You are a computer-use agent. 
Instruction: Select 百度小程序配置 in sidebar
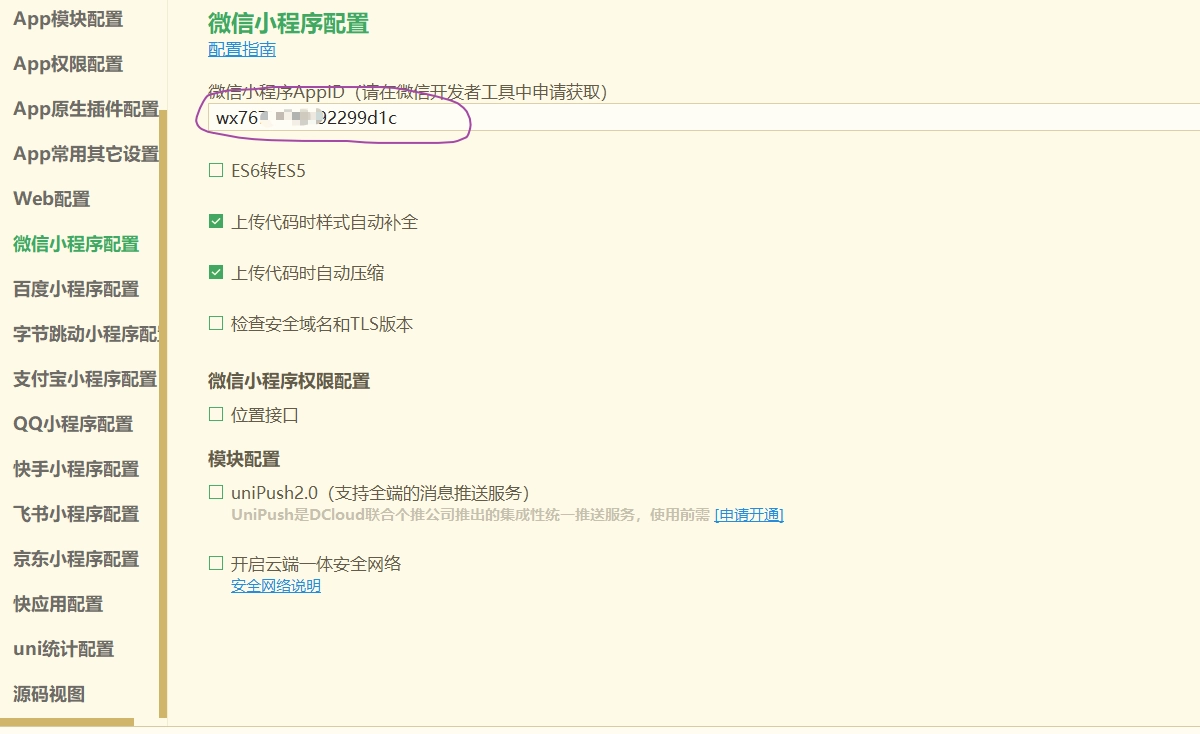[76, 289]
